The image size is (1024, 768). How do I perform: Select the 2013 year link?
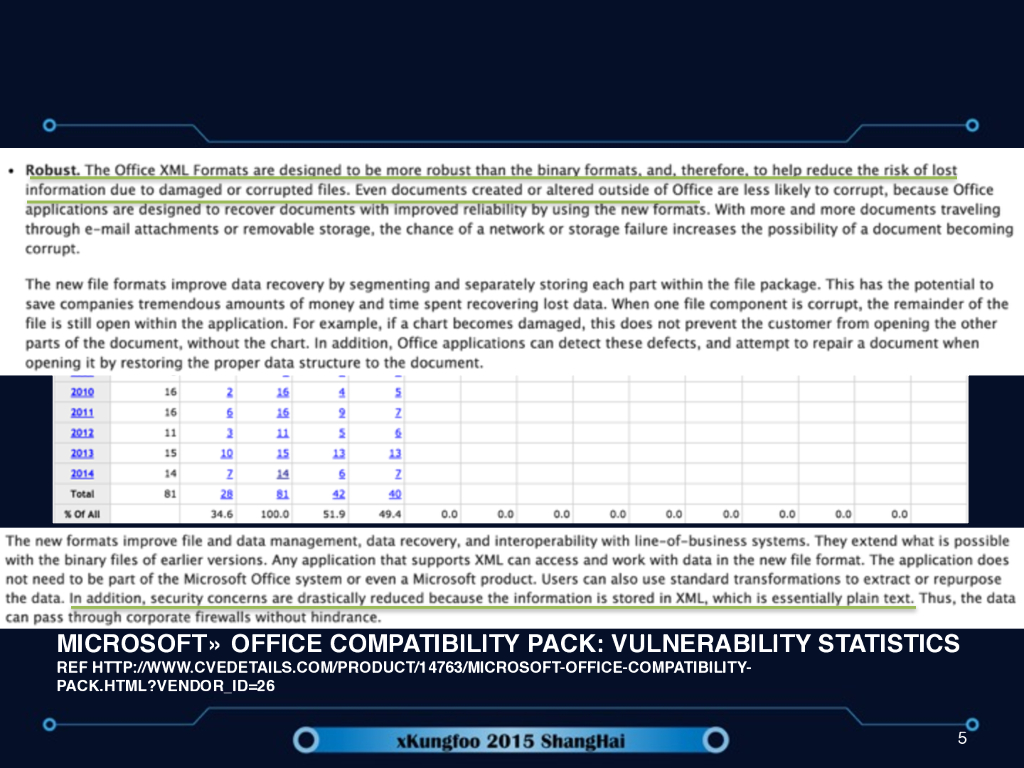tap(82, 453)
